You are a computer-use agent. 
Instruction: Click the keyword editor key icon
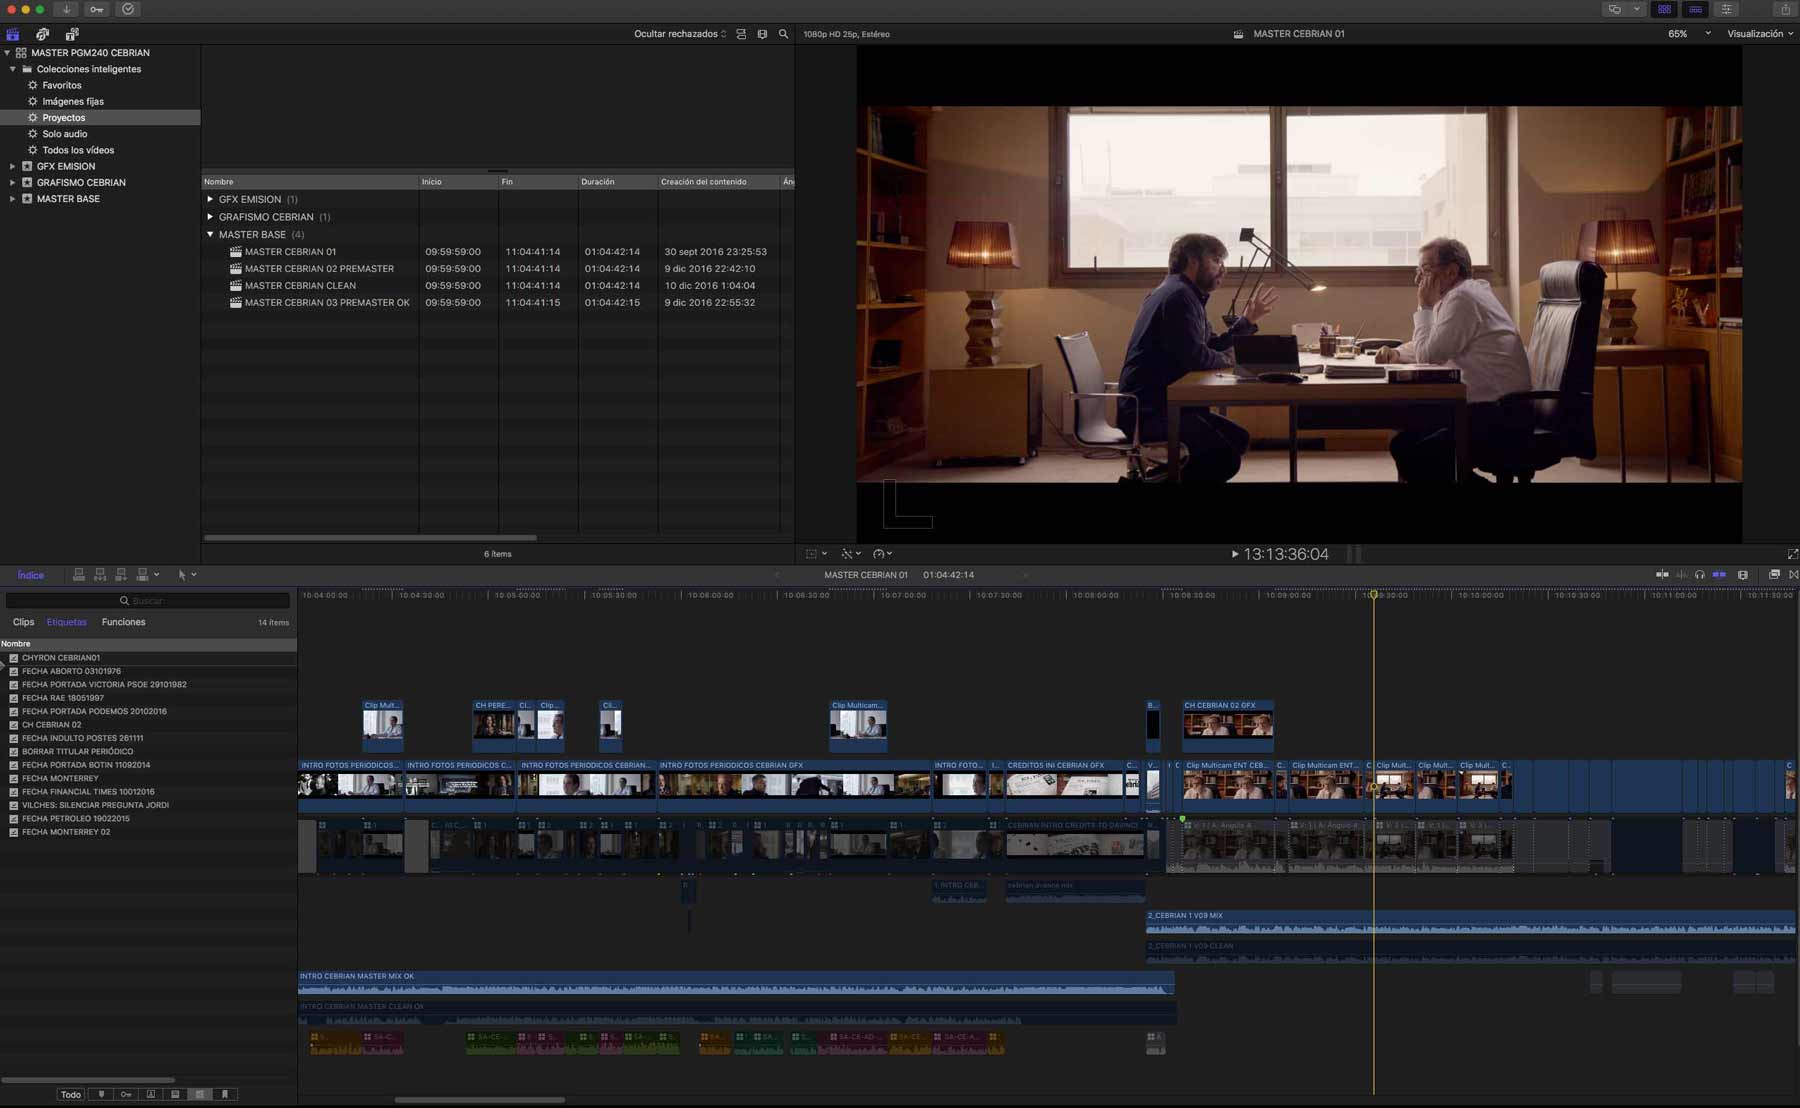click(x=97, y=9)
